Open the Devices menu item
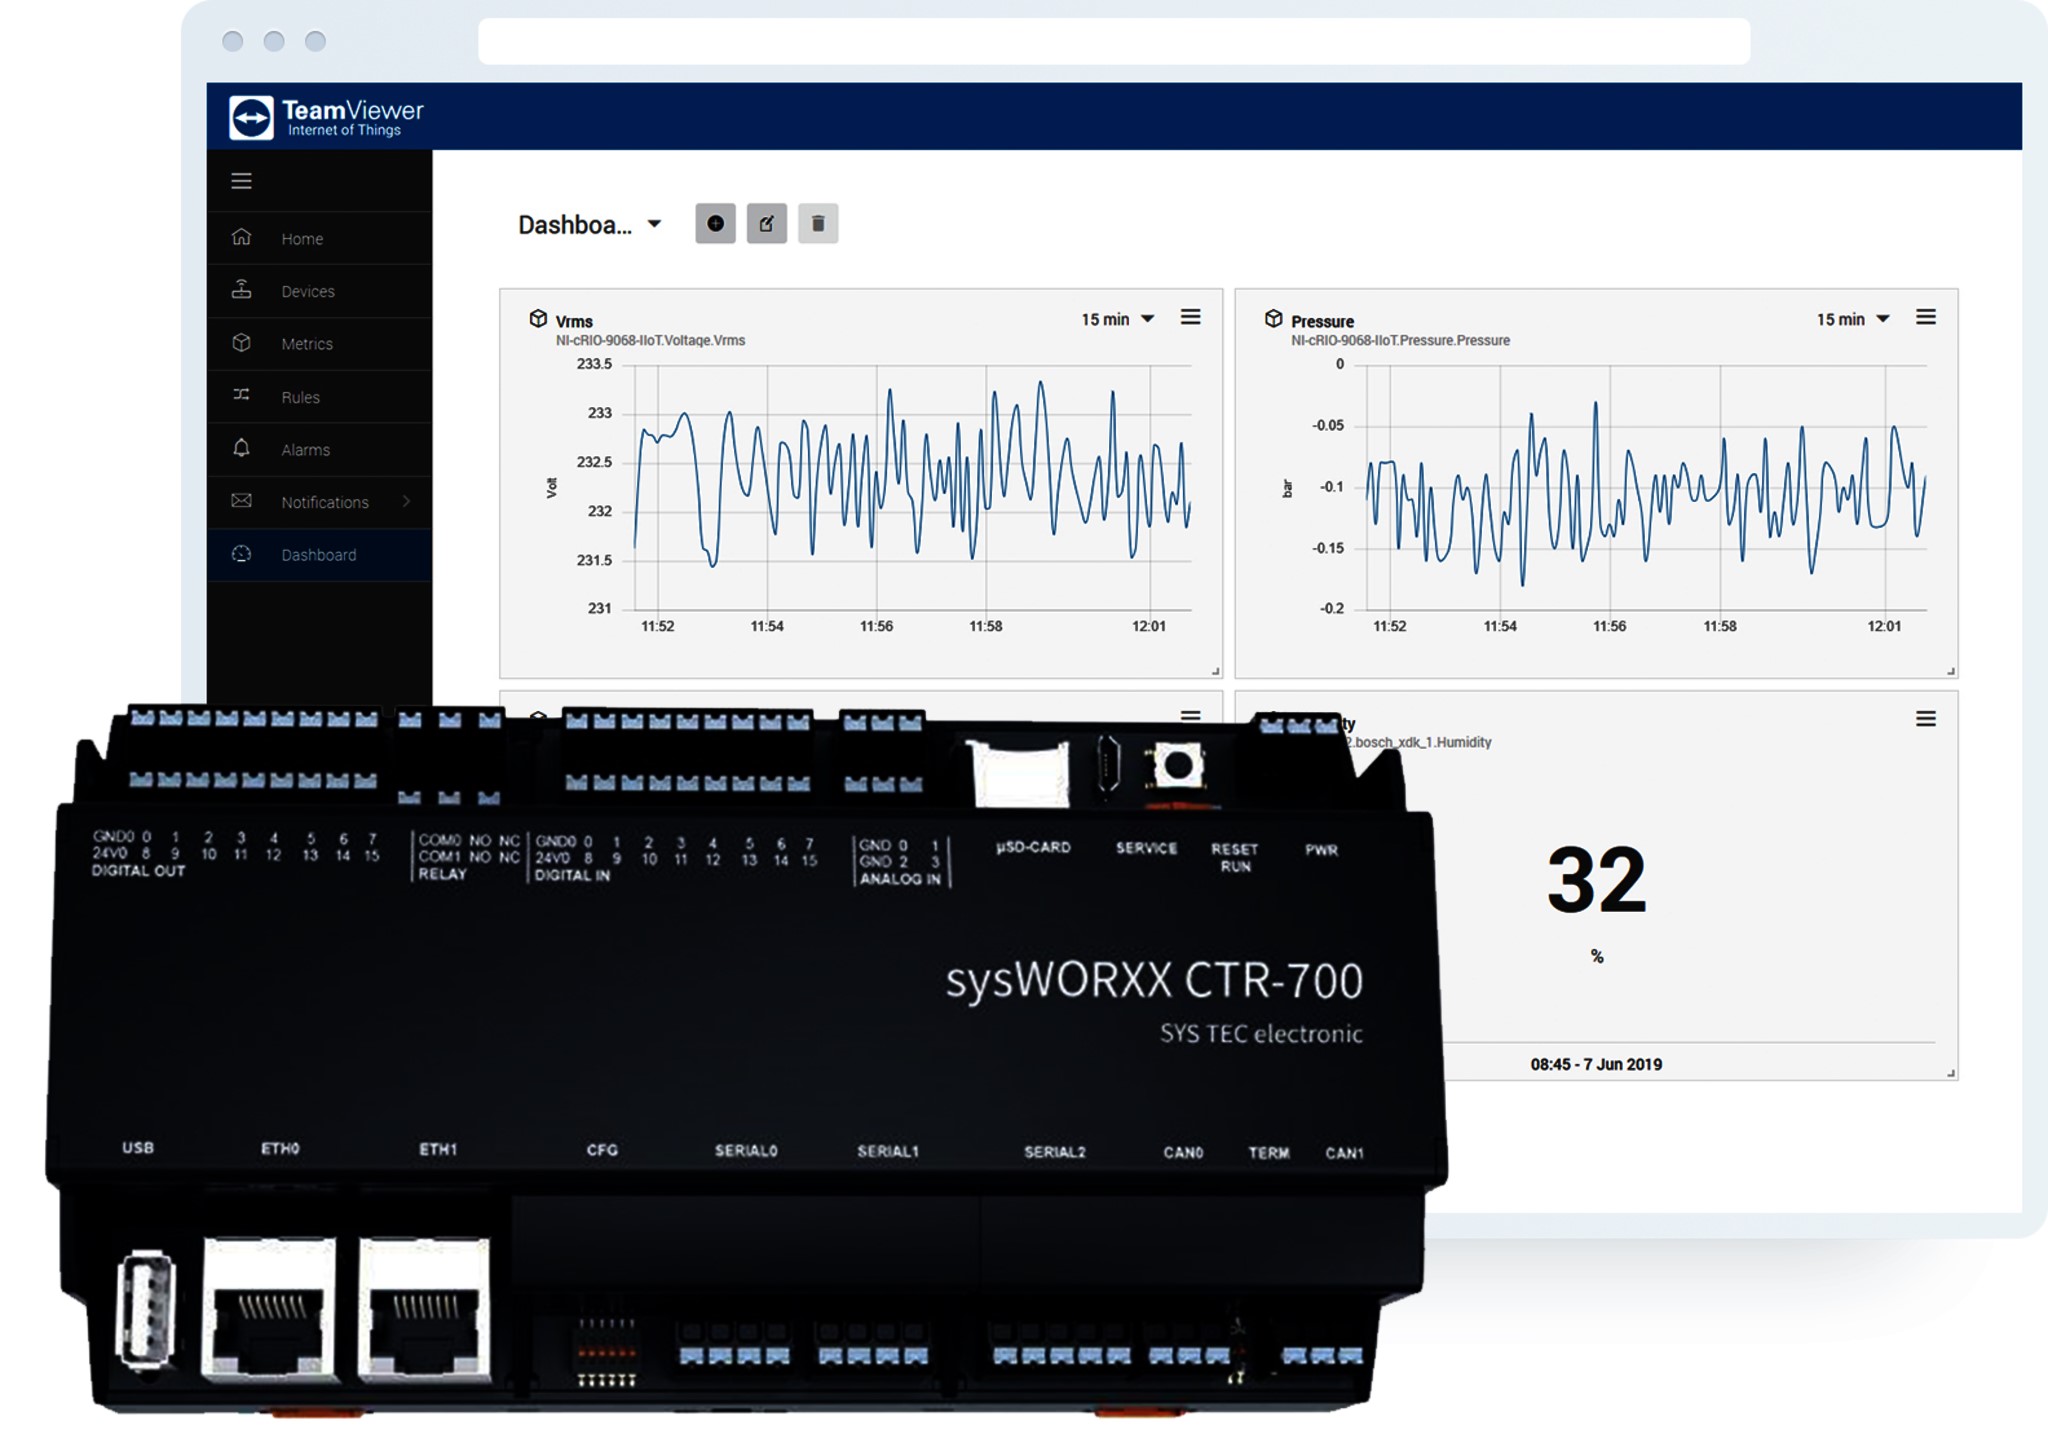Screen dimensions: 2048x1456 pyautogui.click(x=320, y=291)
